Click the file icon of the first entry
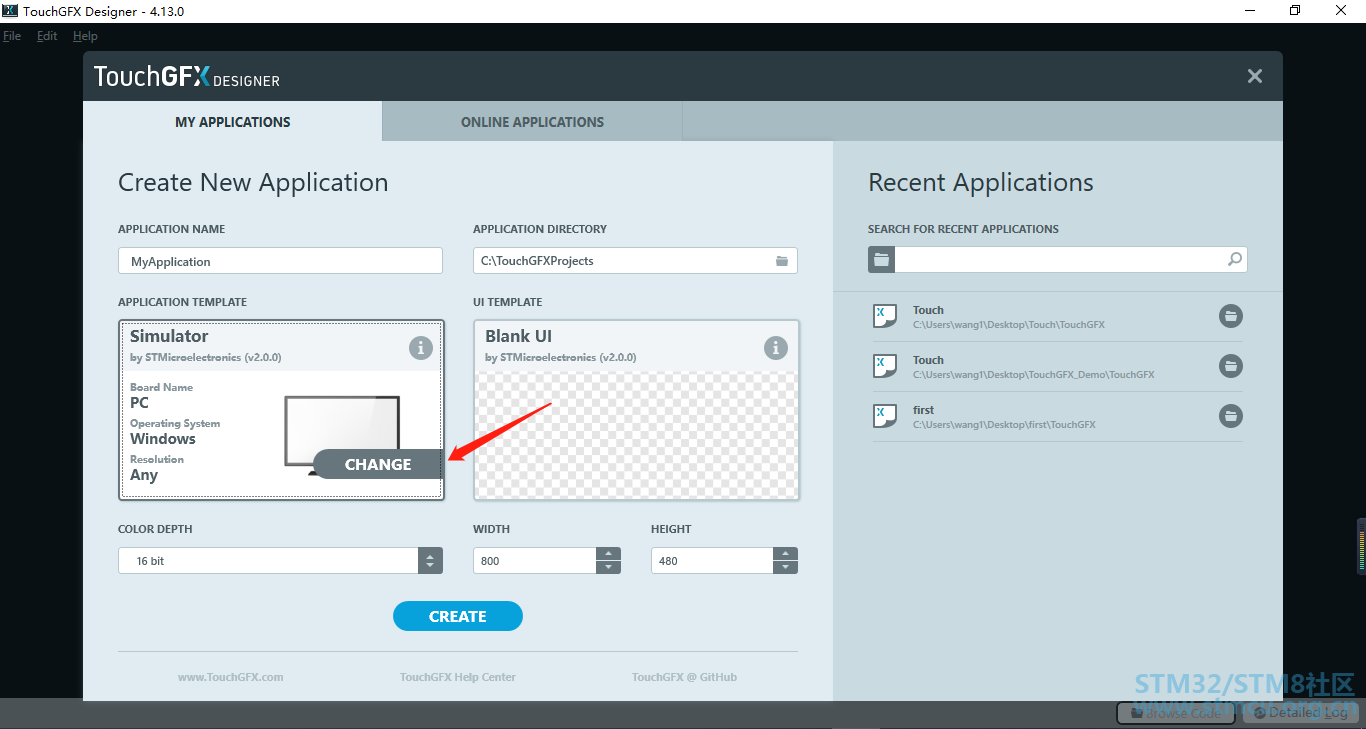Viewport: 1366px width, 729px height. pos(885,416)
